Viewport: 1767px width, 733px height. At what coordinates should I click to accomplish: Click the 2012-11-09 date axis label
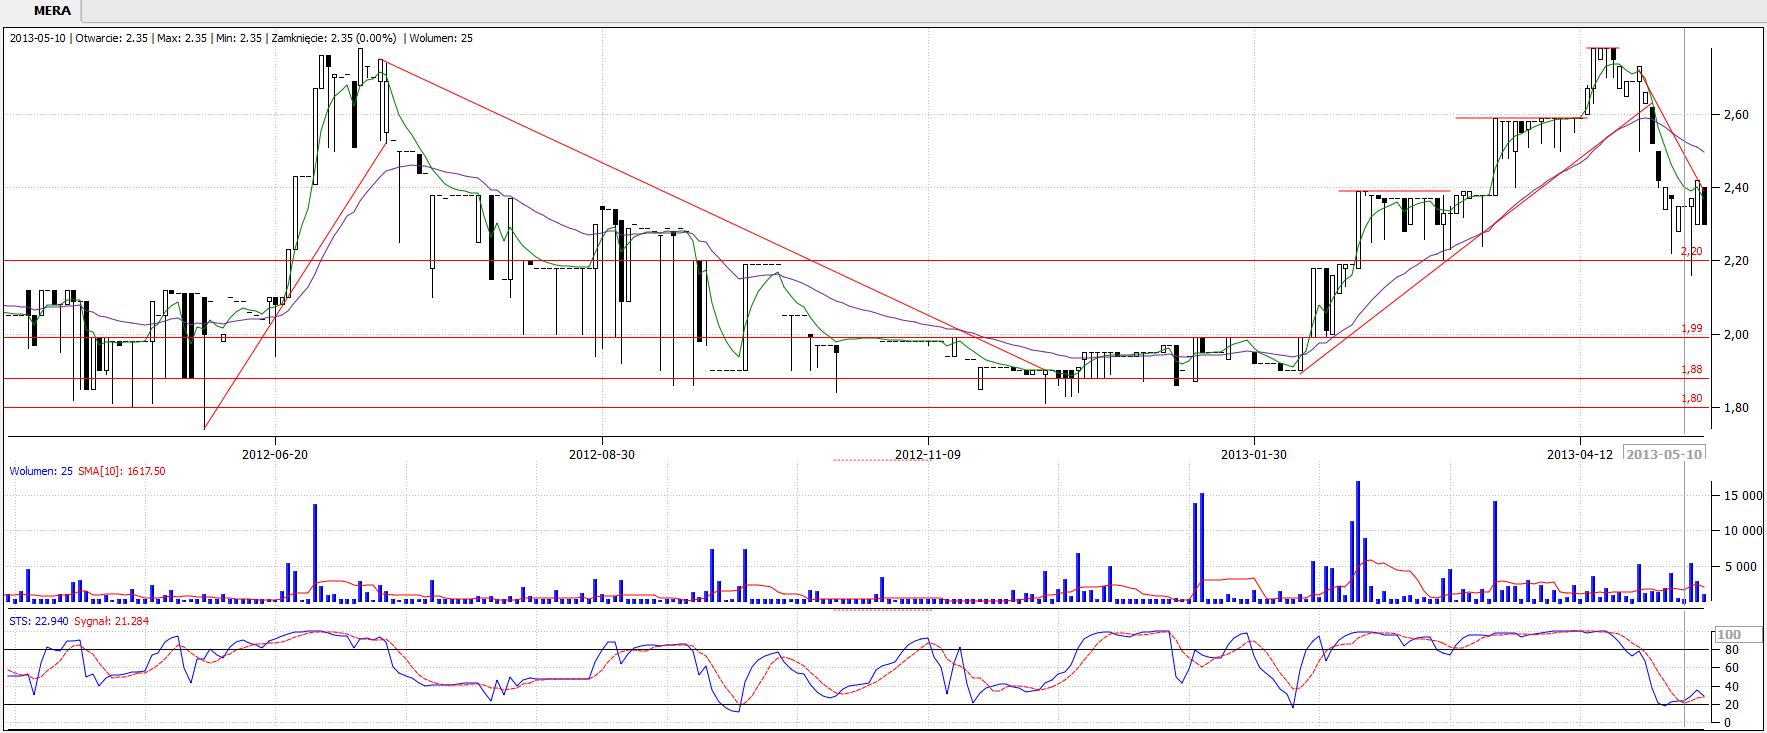pos(927,455)
